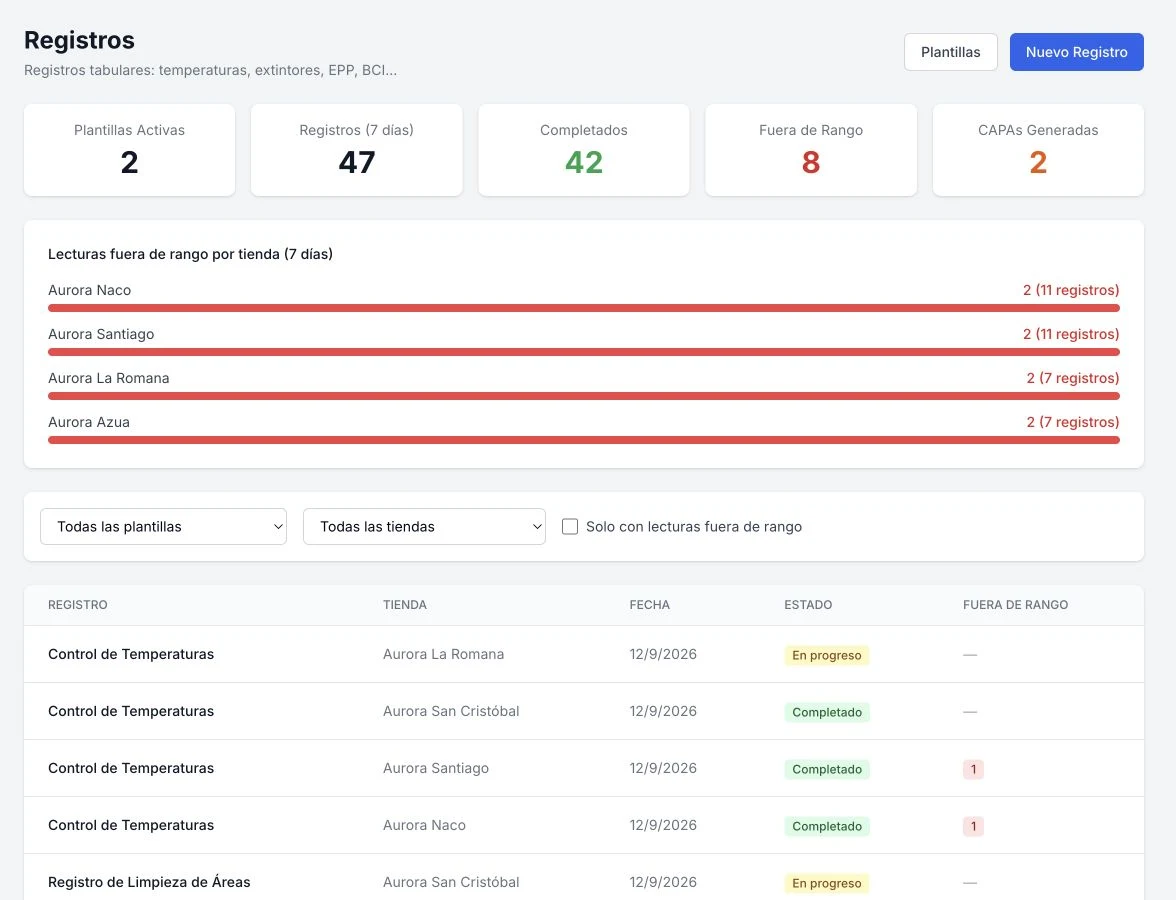Click the Aurora Azua red progress bar
The width and height of the screenshot is (1176, 900).
click(x=584, y=440)
